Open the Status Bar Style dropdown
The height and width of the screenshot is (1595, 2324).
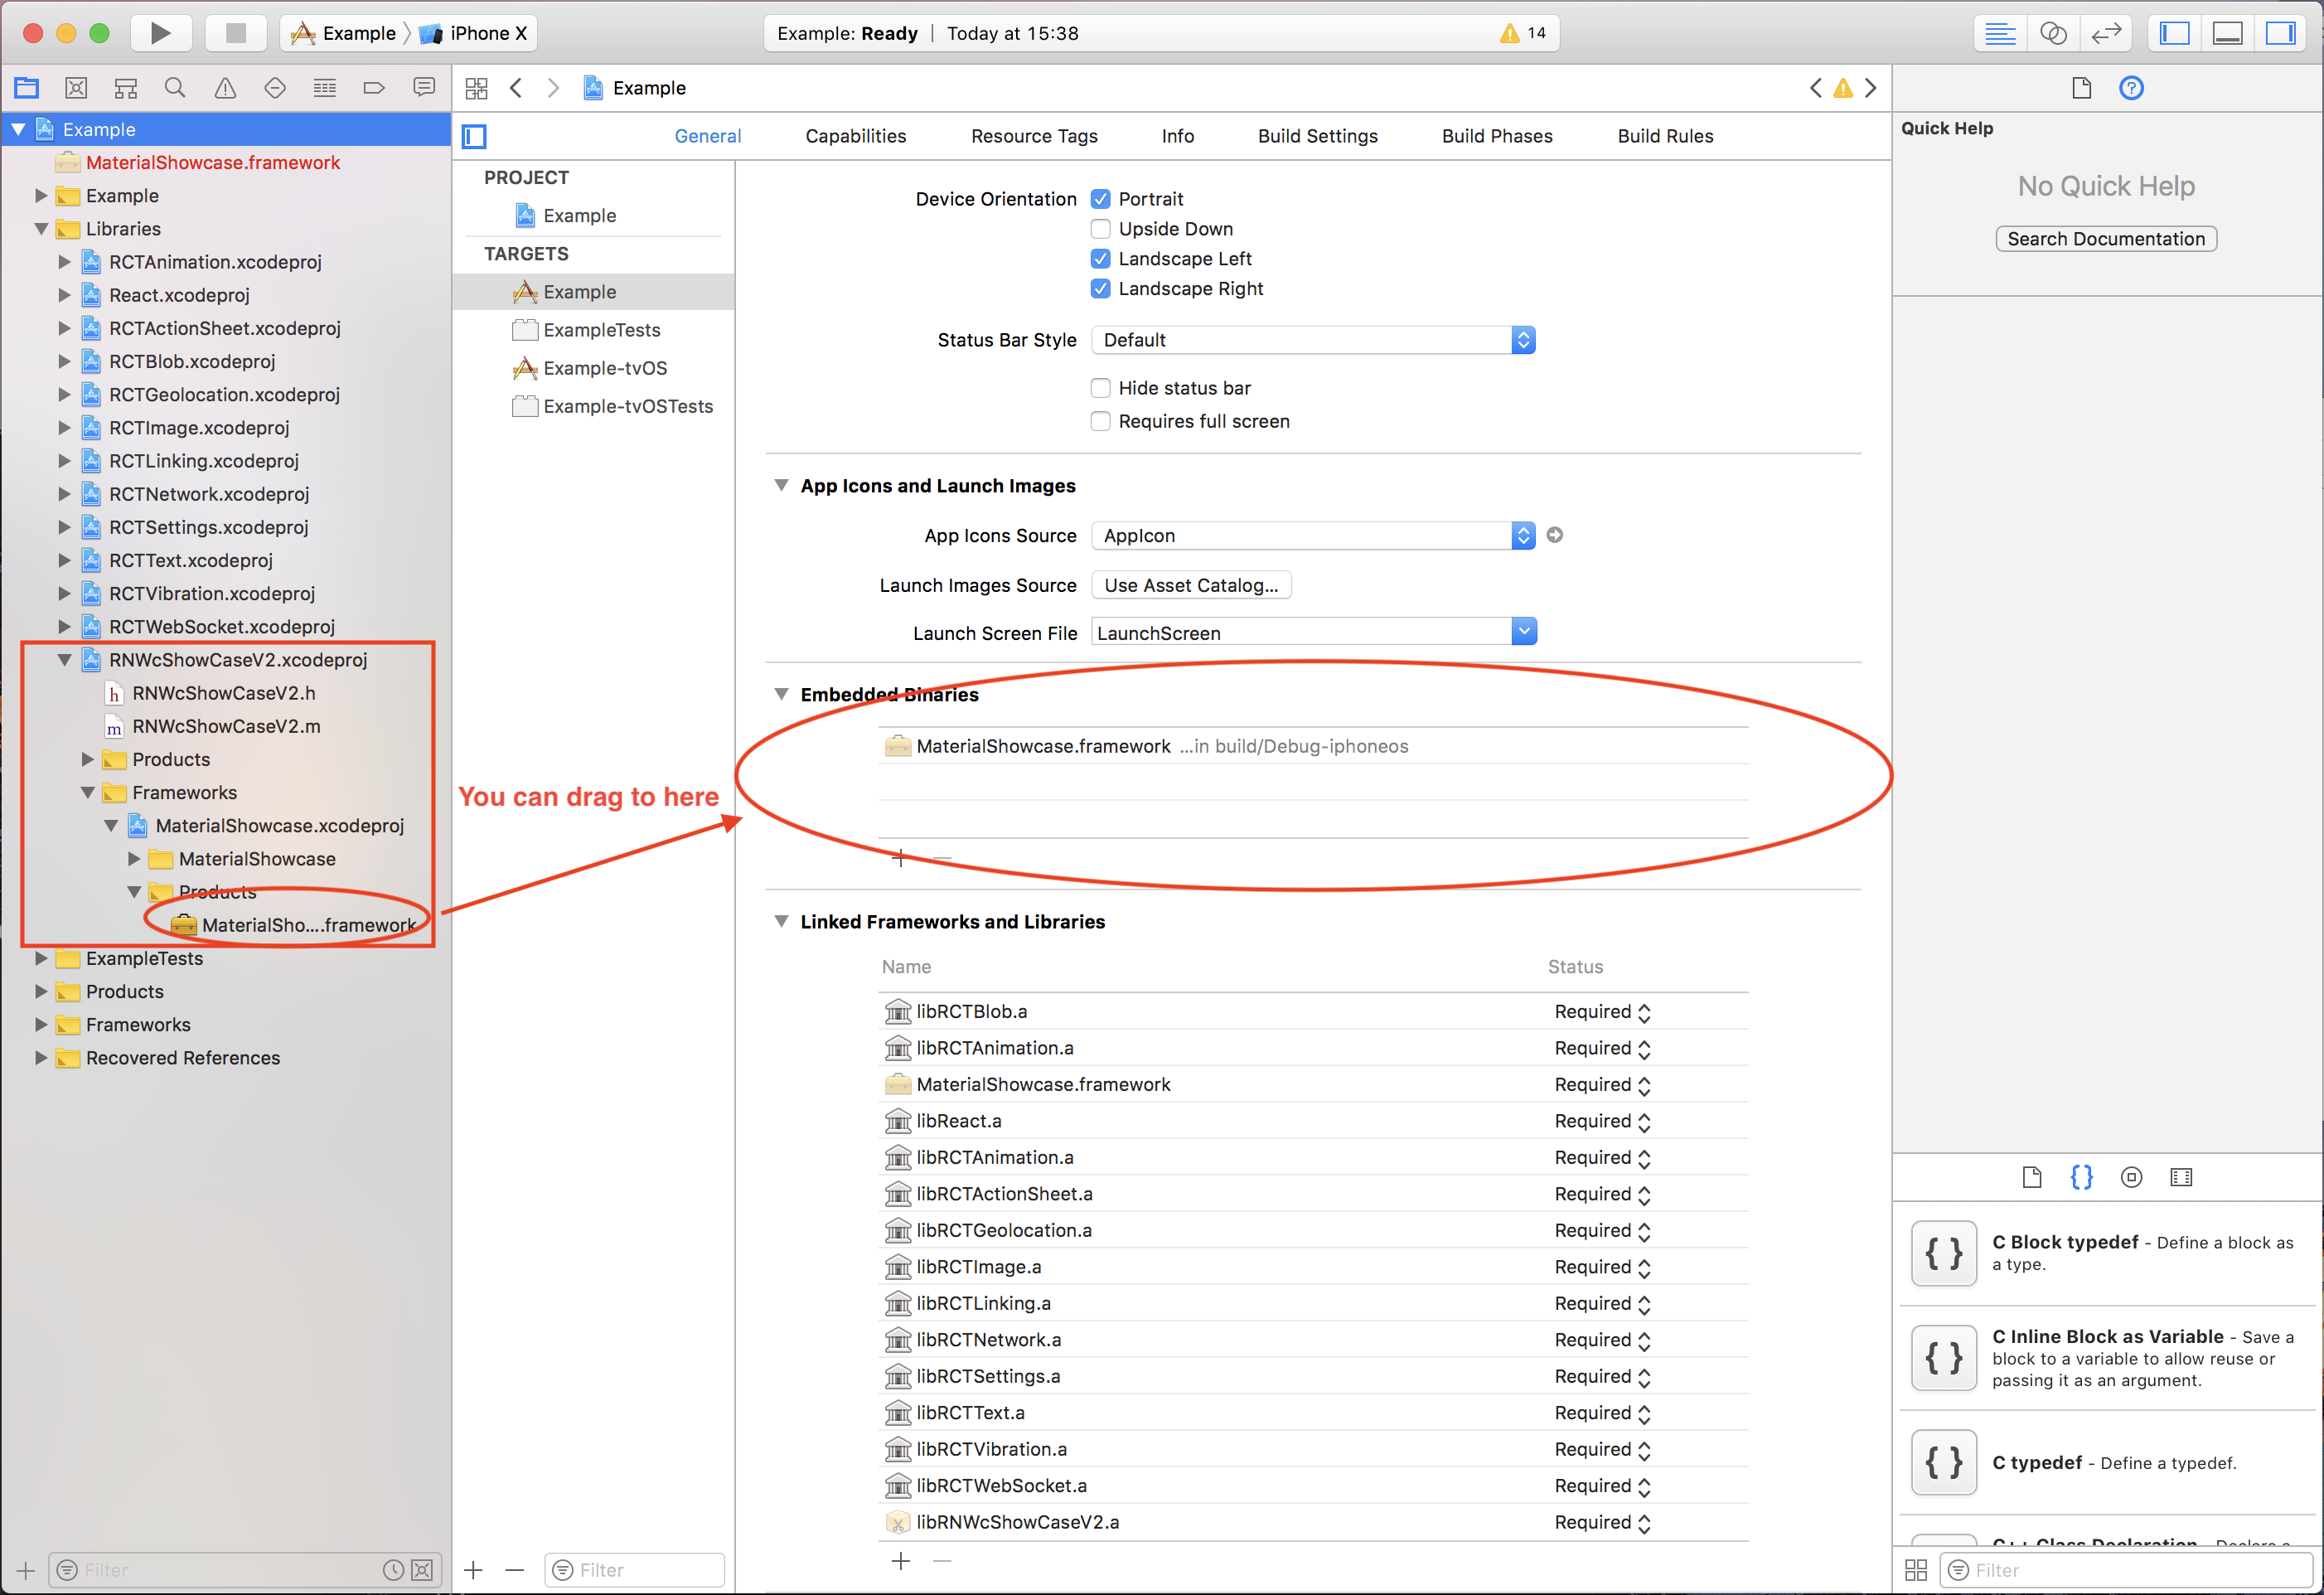tap(1312, 340)
